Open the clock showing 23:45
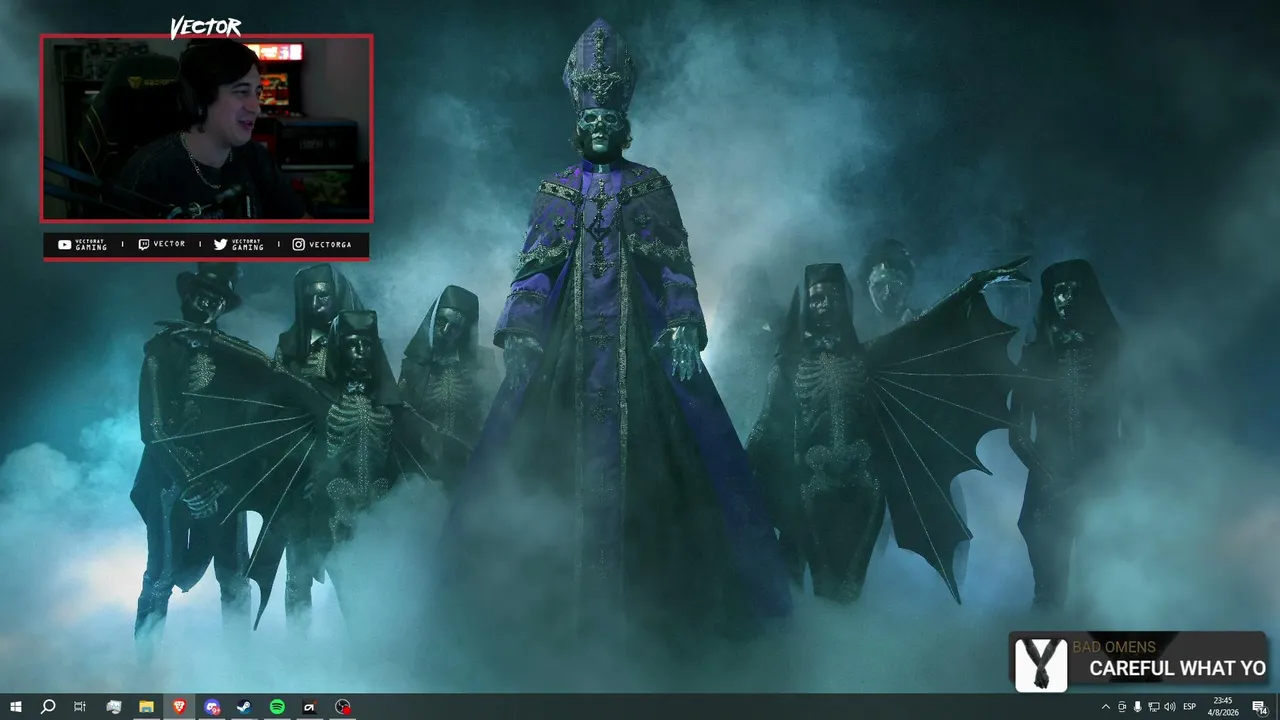Viewport: 1280px width, 720px height. (1223, 707)
